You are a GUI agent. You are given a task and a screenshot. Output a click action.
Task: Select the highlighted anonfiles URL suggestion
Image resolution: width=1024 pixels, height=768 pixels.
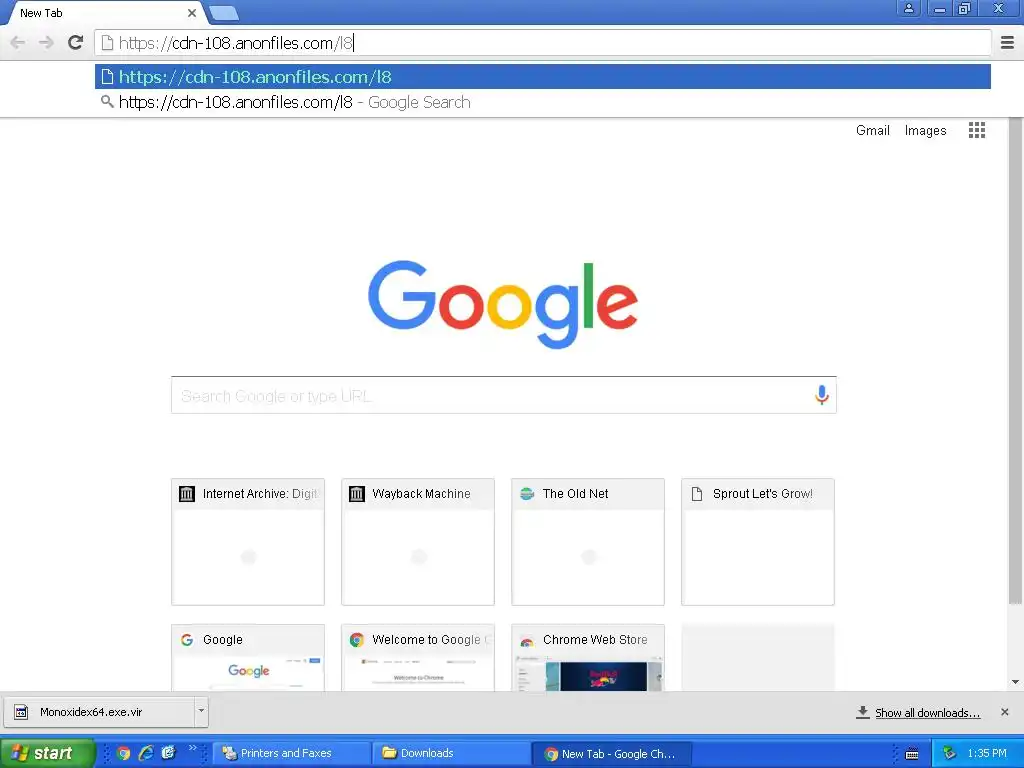coord(543,77)
